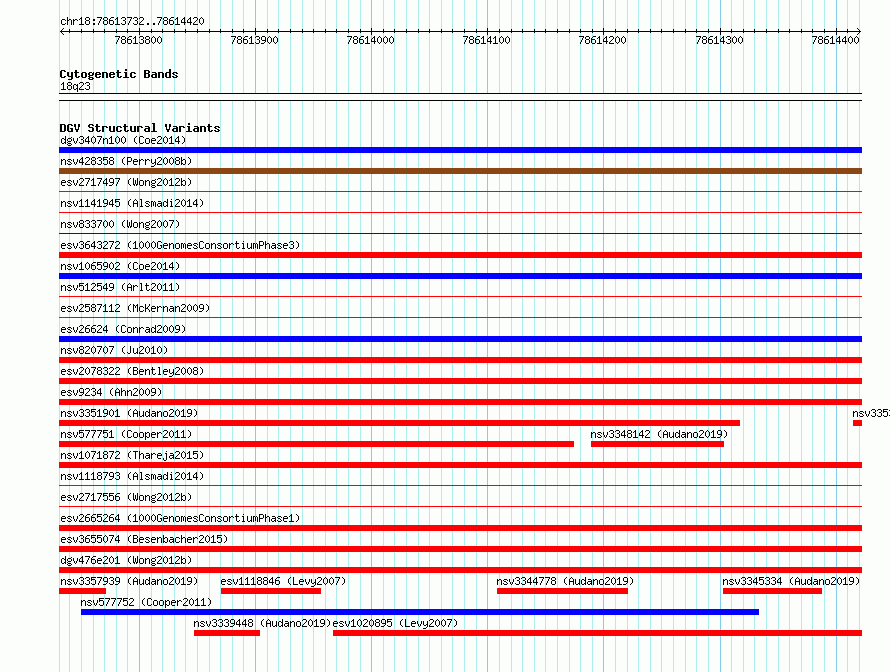This screenshot has width=890, height=672.
Task: Open esv2665264 (1000GenomesConsortiumPhase1) label
Action: point(180,518)
